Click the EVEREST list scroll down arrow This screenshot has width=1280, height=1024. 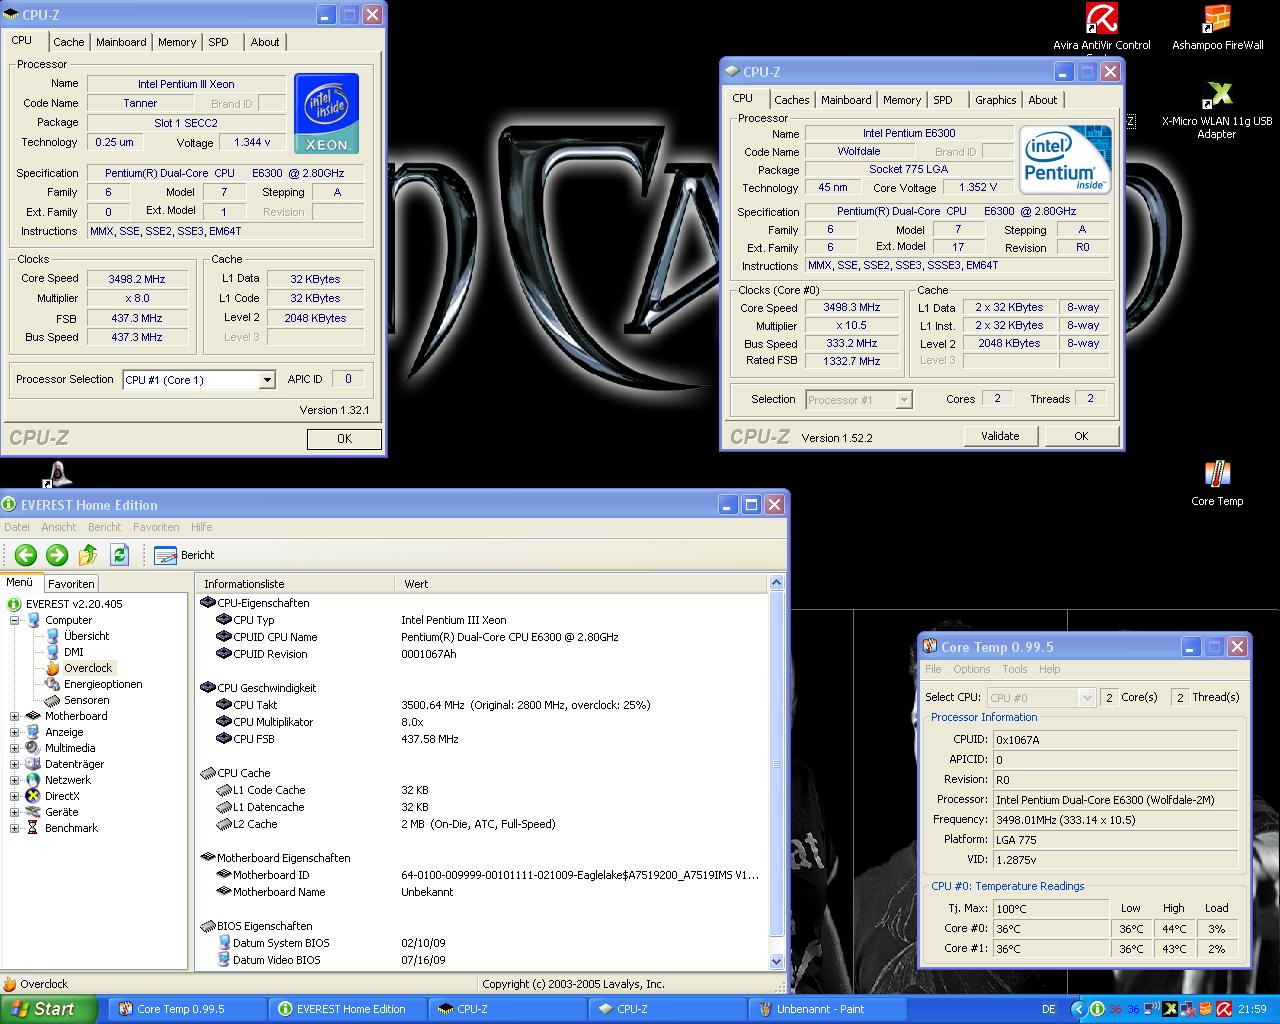[777, 961]
